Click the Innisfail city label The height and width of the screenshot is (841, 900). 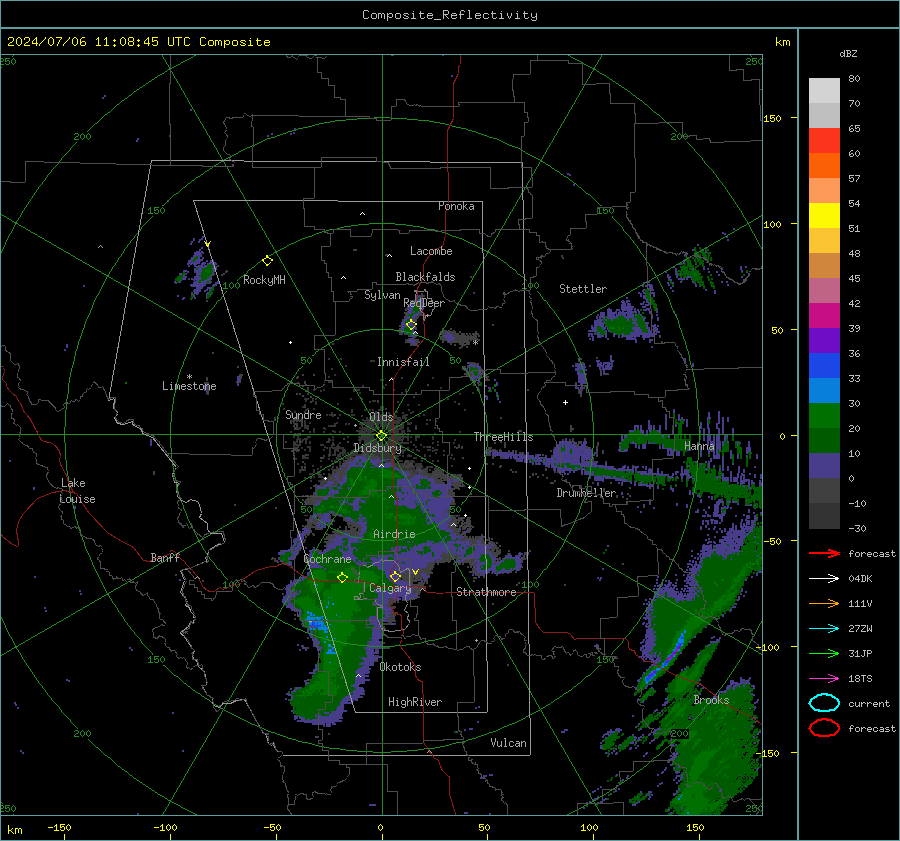pos(403,362)
